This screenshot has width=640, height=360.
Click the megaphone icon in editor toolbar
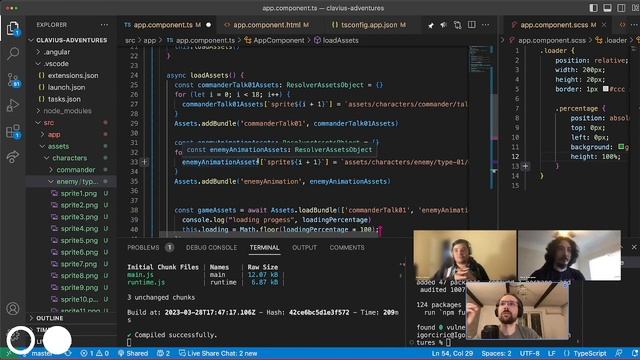444,25
